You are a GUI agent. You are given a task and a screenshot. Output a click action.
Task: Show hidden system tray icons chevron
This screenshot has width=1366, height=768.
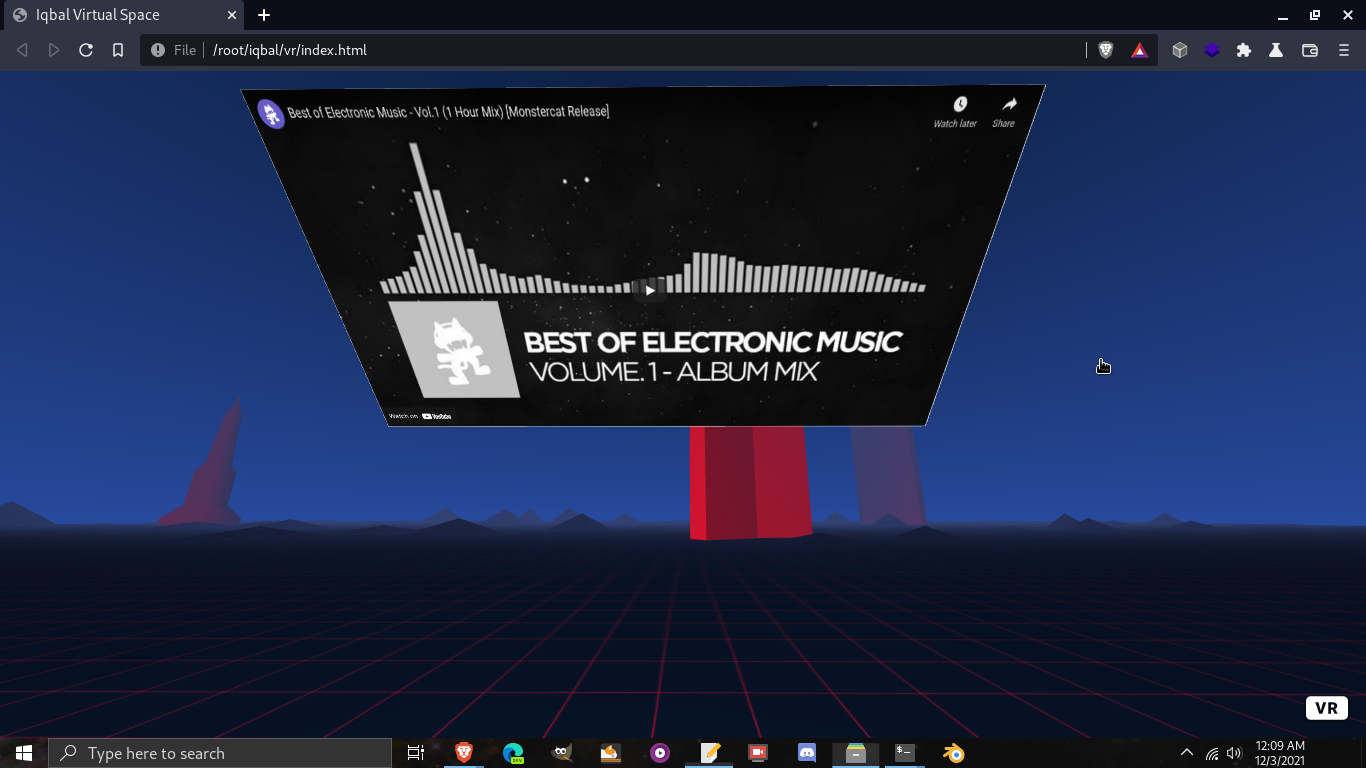(1187, 753)
